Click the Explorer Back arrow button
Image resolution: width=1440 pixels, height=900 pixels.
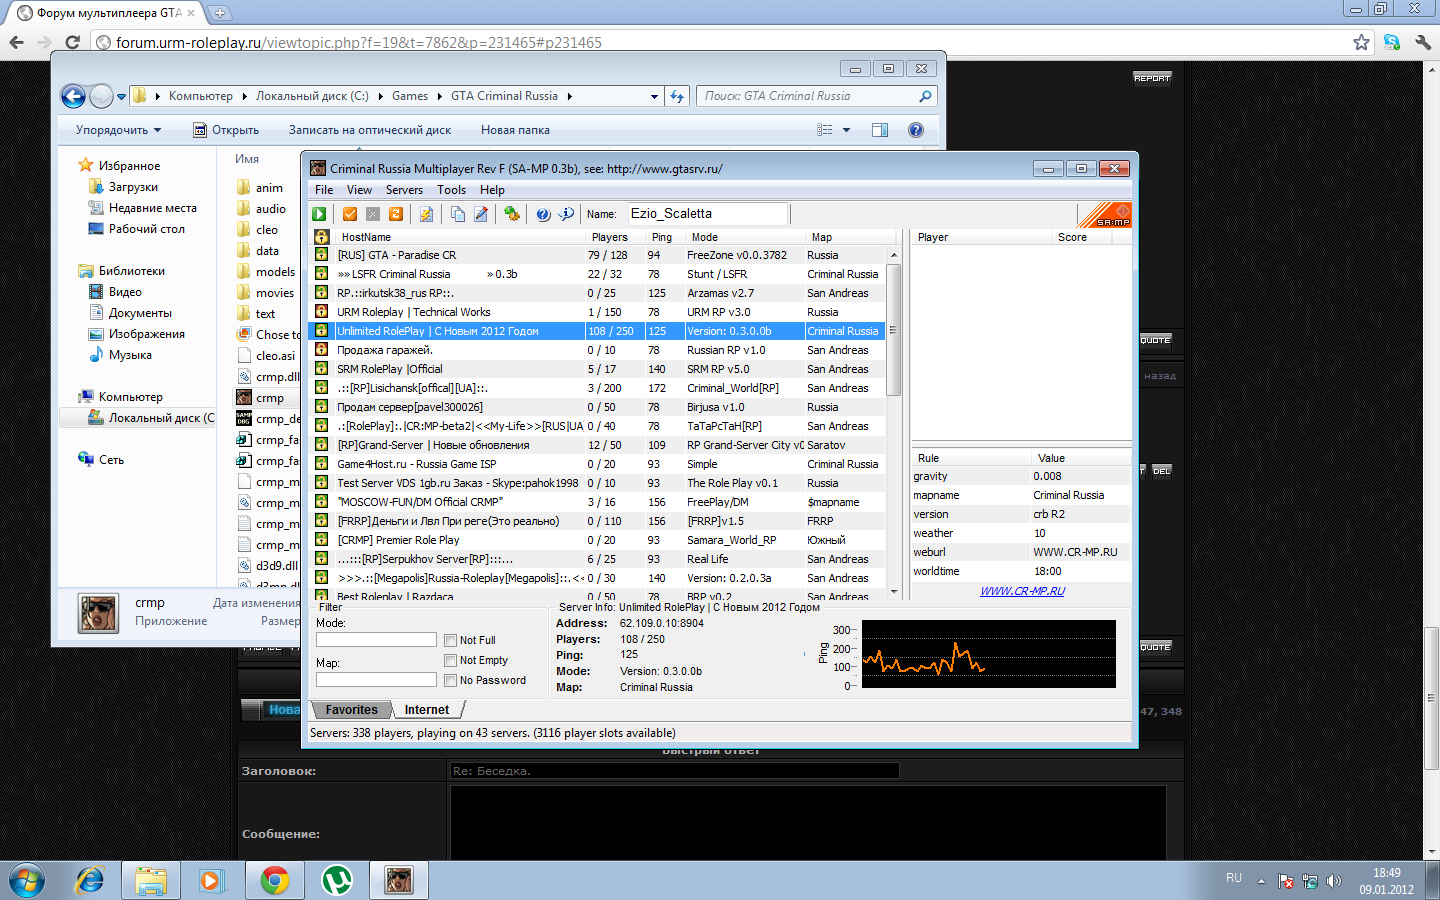point(73,96)
